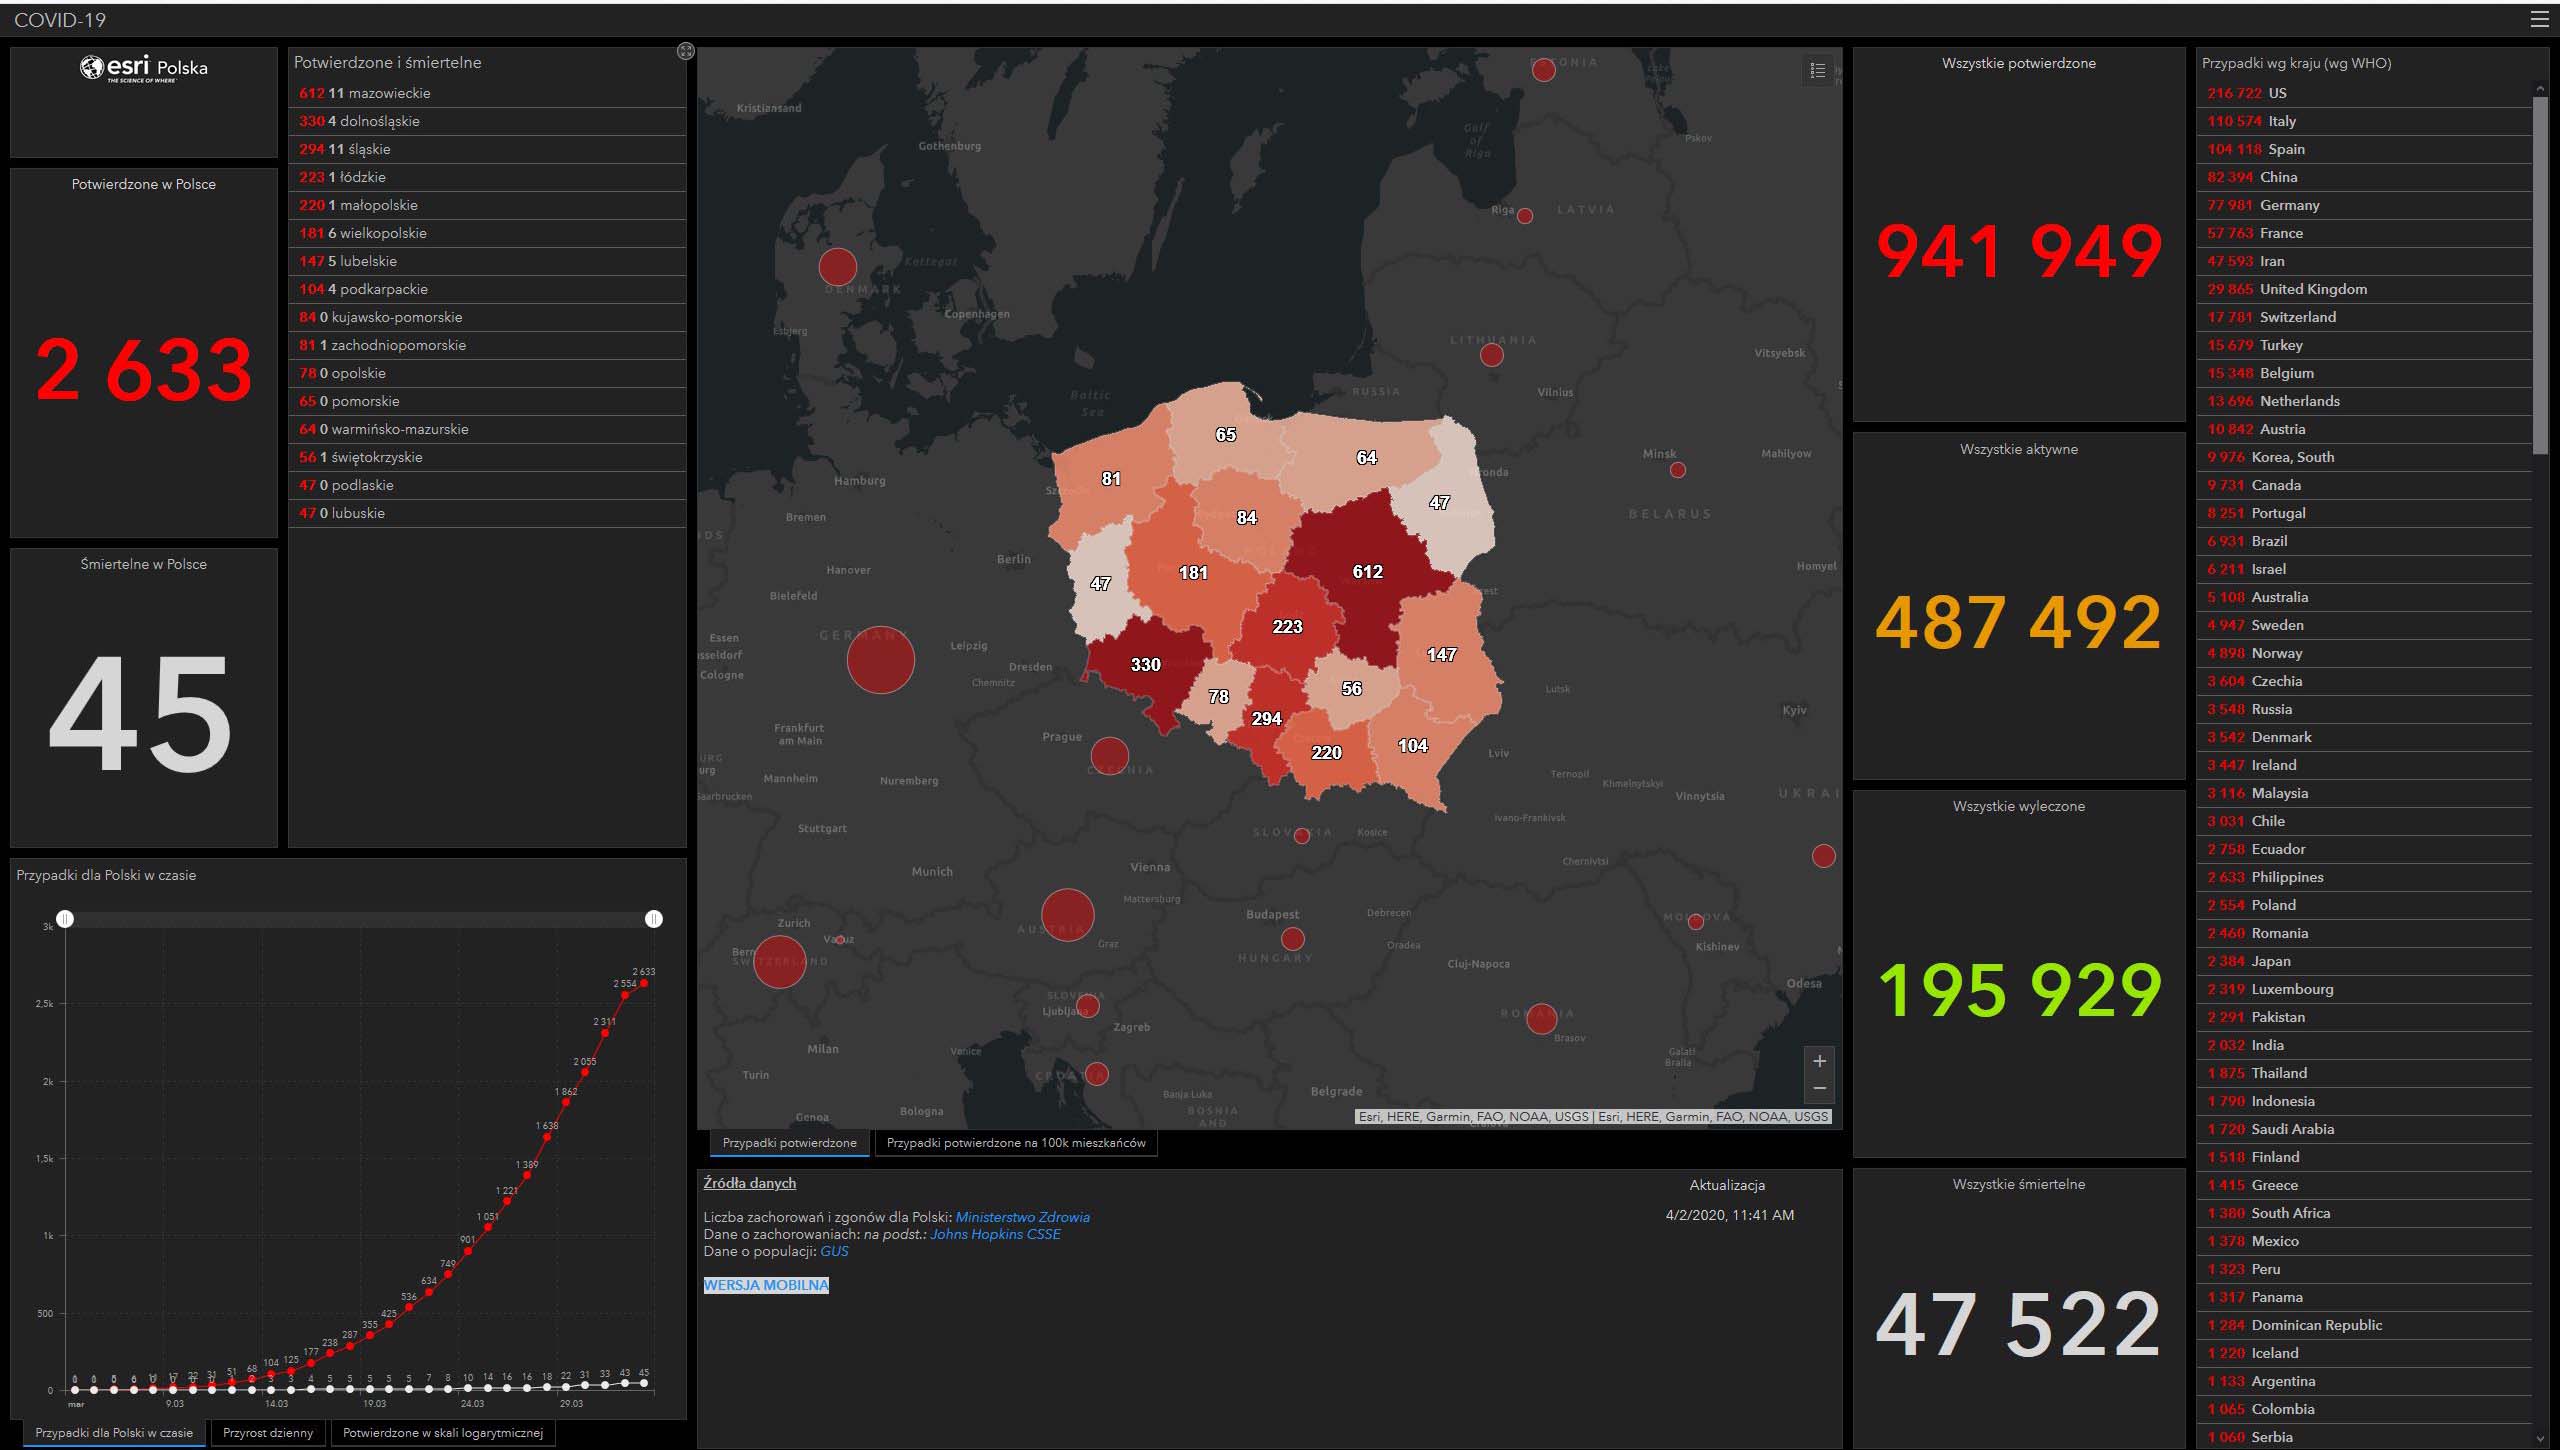Expand the Potwierdzone i śmiertelne panel
The height and width of the screenshot is (1450, 2560).
pos(685,51)
